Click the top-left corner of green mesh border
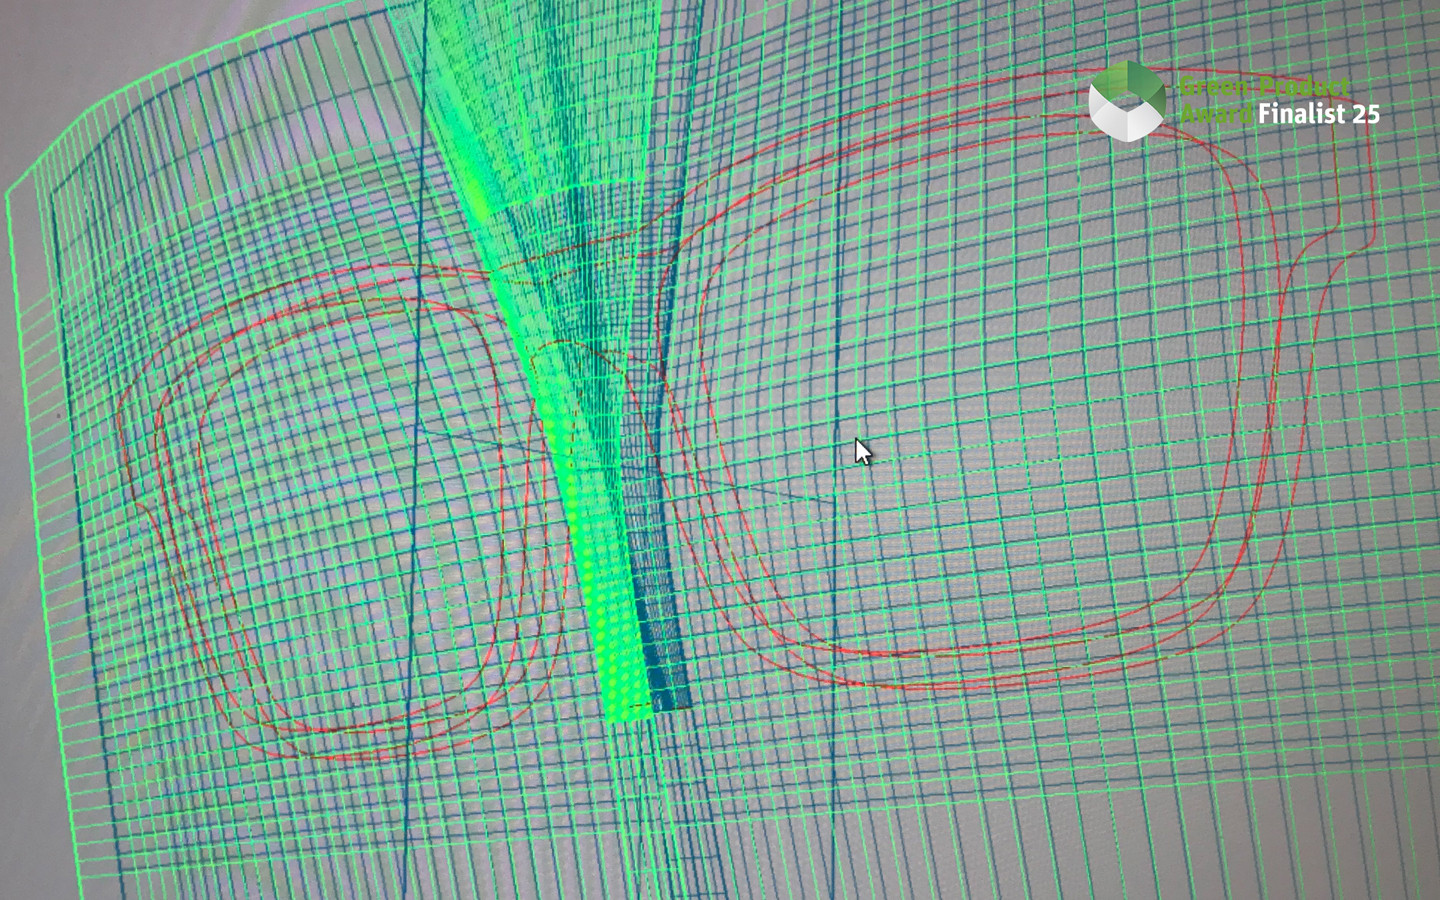This screenshot has width=1440, height=900. (8, 190)
